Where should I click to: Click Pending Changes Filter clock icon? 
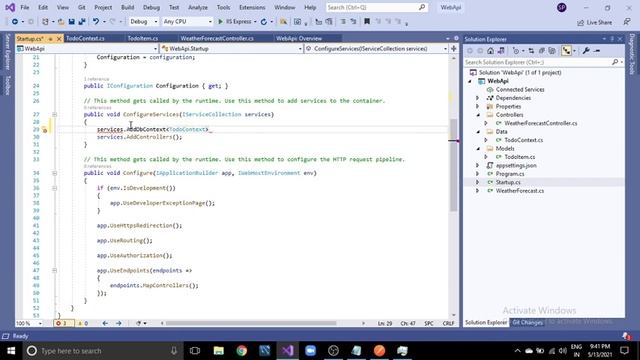(x=516, y=51)
